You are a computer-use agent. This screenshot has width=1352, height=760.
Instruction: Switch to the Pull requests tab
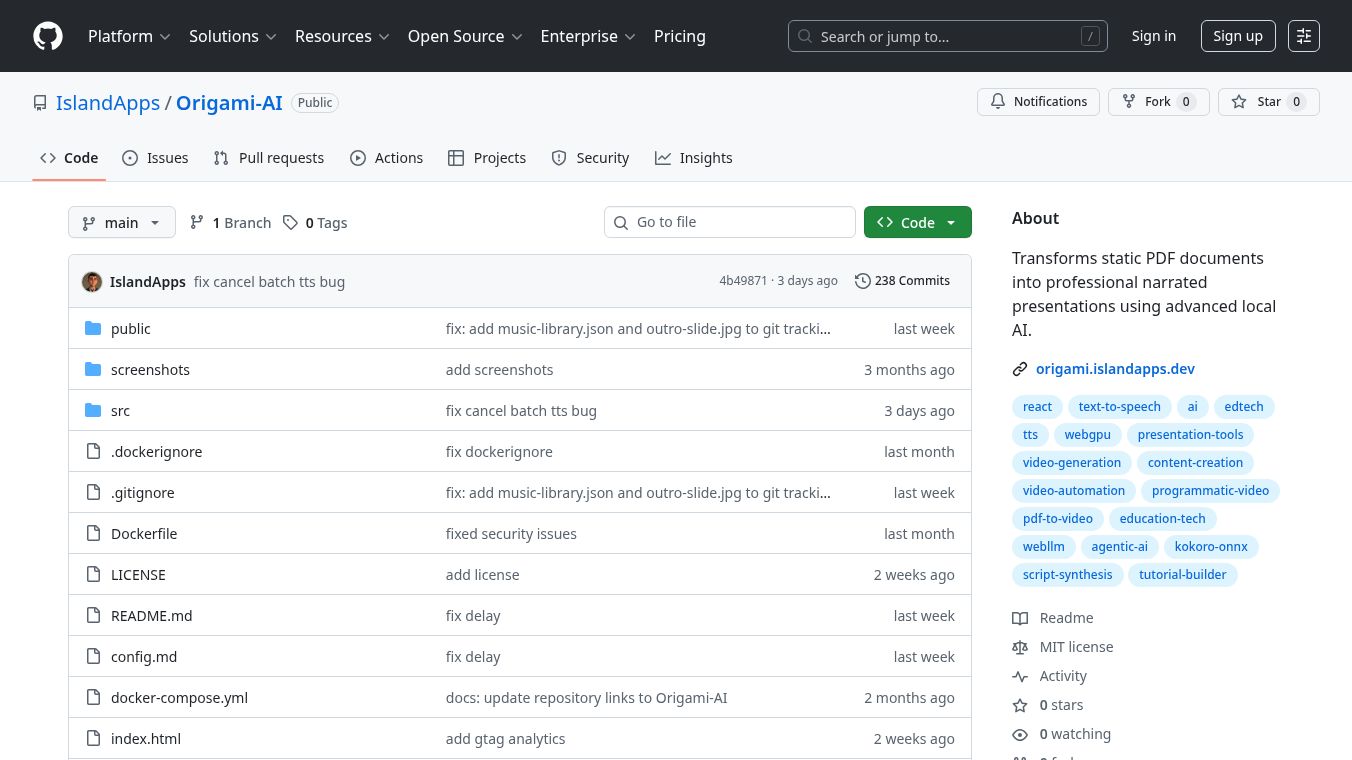pos(269,158)
